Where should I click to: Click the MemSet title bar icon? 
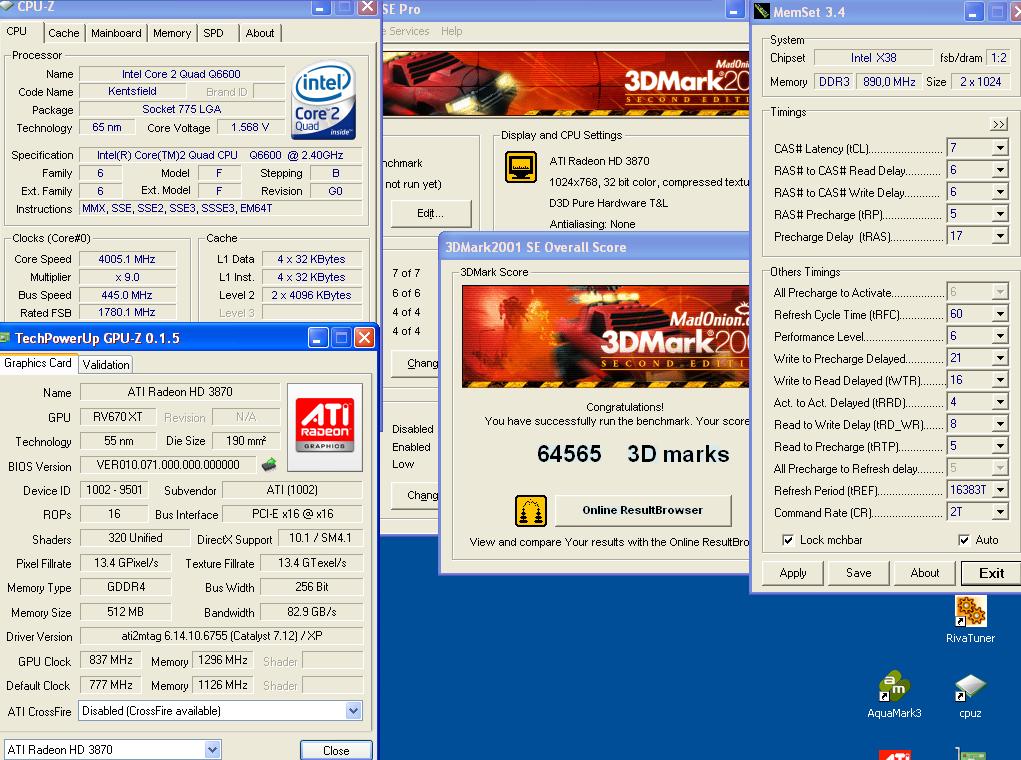[x=762, y=11]
